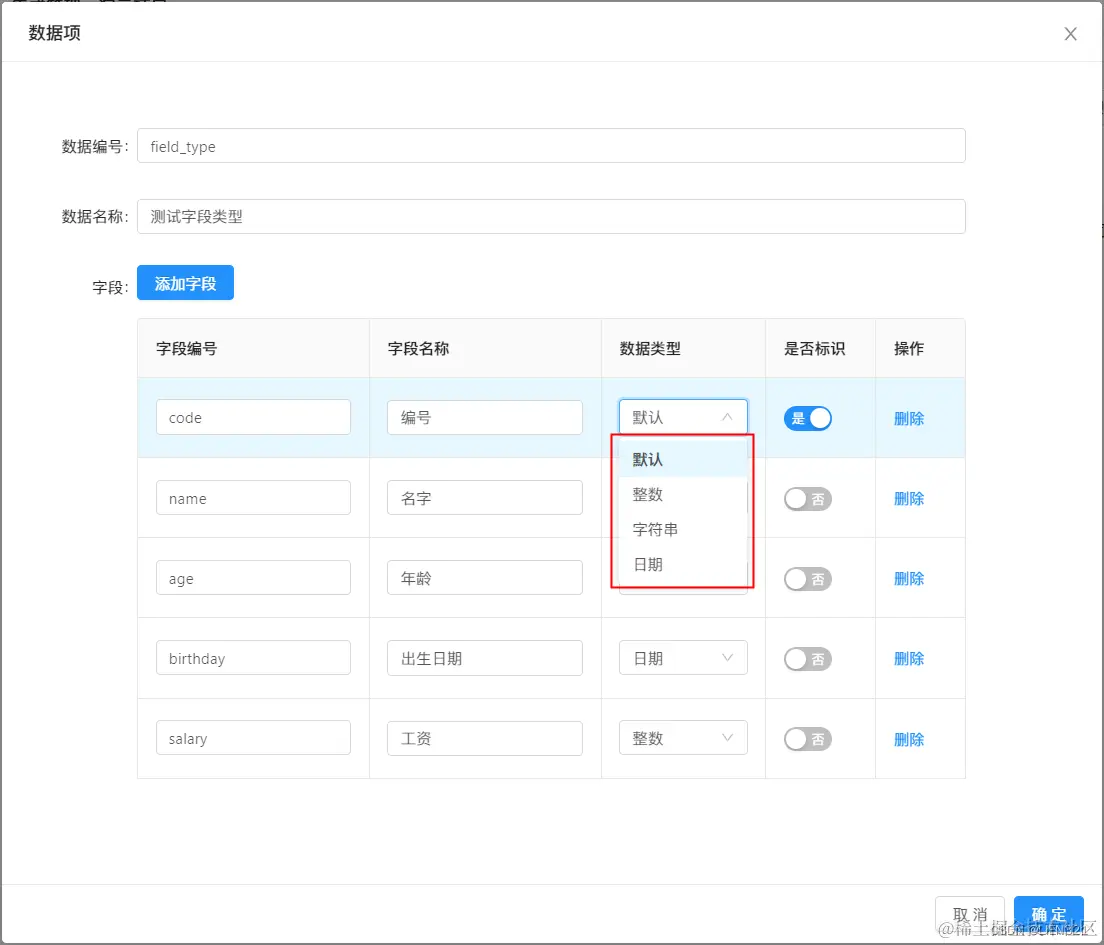
Task: Click the 确定 confirm button
Action: coord(1048,913)
